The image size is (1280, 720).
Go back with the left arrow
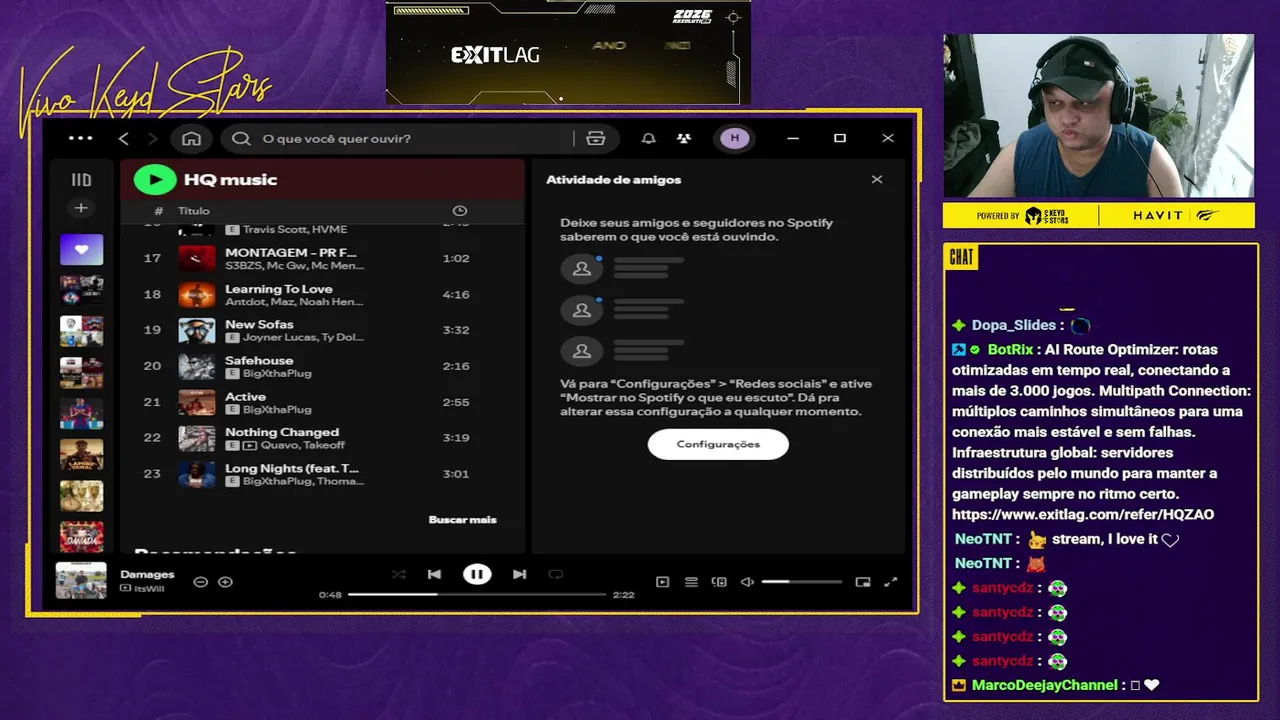click(x=124, y=139)
